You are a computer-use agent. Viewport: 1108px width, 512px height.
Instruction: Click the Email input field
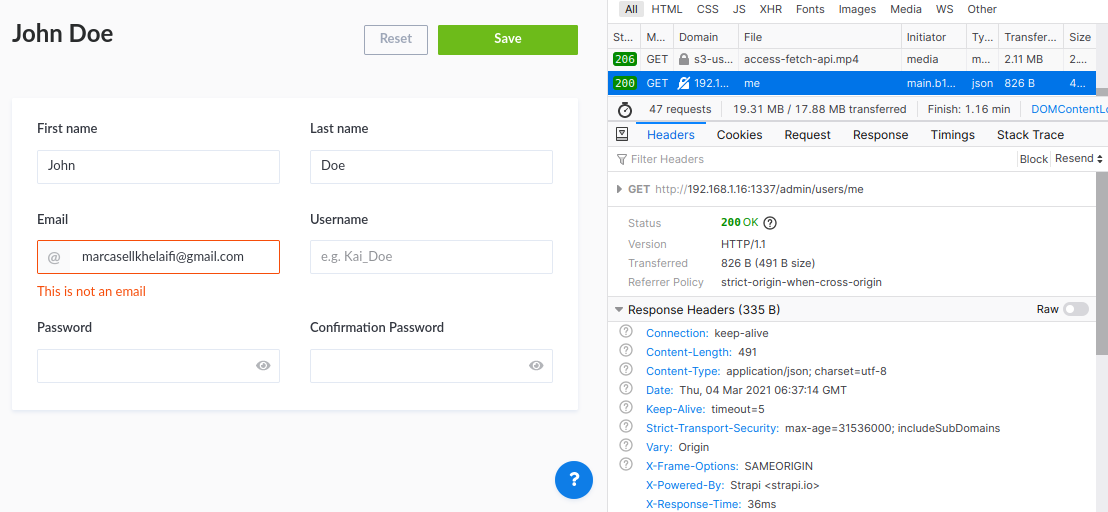tap(158, 257)
